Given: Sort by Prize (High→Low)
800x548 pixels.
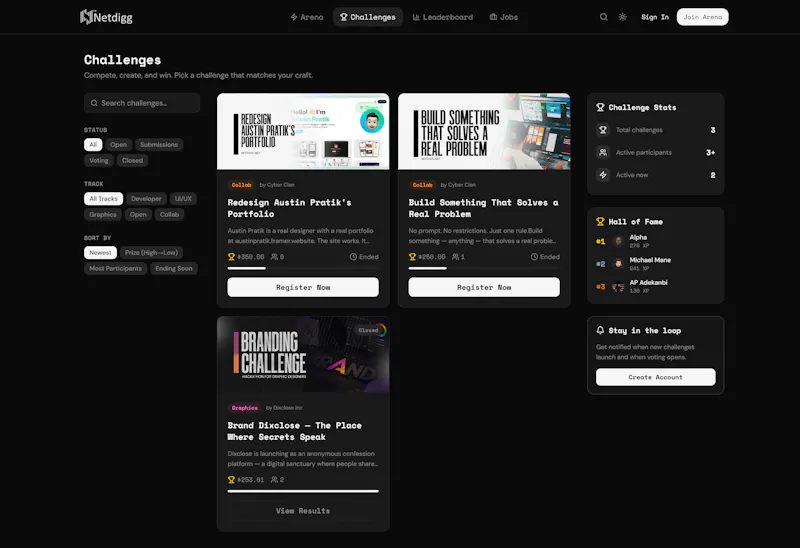Looking at the screenshot, I should (151, 253).
